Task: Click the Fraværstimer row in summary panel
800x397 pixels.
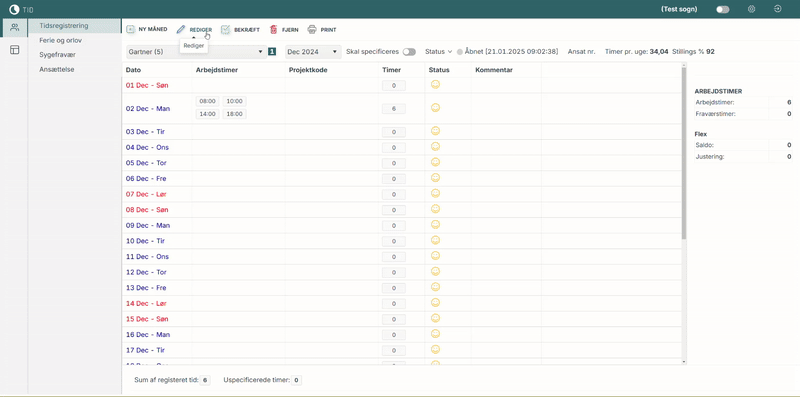Action: tap(743, 114)
